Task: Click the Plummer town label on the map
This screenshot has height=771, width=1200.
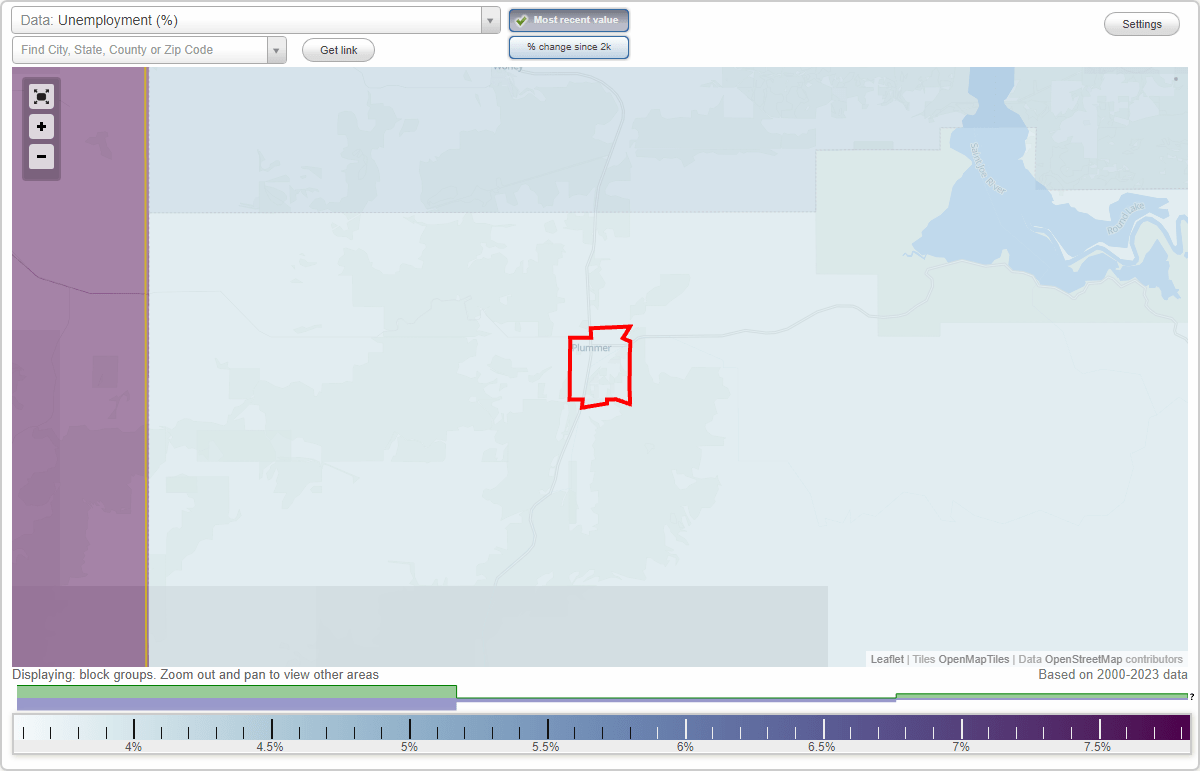Action: [x=591, y=348]
